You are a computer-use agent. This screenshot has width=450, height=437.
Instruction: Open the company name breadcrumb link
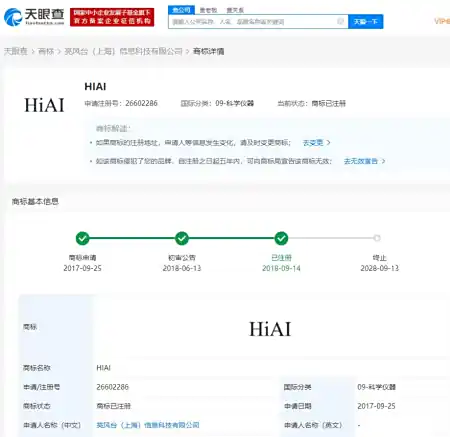[x=123, y=51]
